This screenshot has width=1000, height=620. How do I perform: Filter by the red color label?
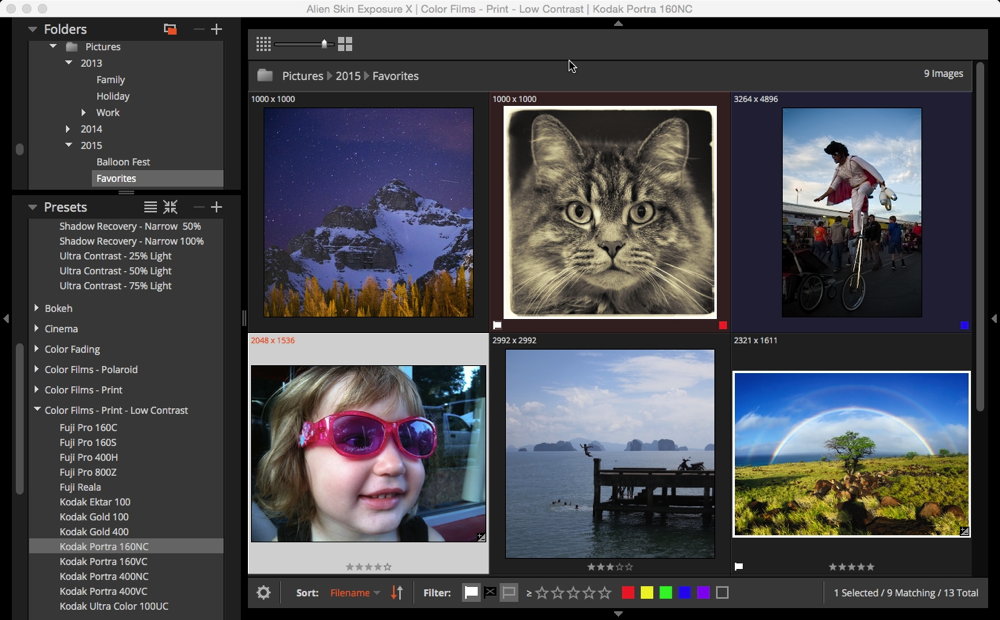pyautogui.click(x=628, y=593)
